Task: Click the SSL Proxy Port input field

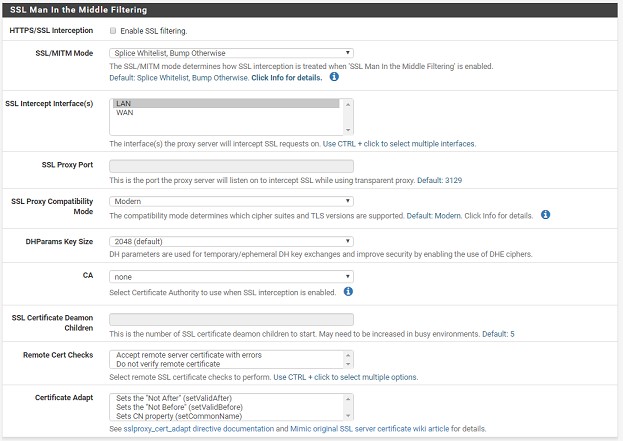Action: click(231, 166)
